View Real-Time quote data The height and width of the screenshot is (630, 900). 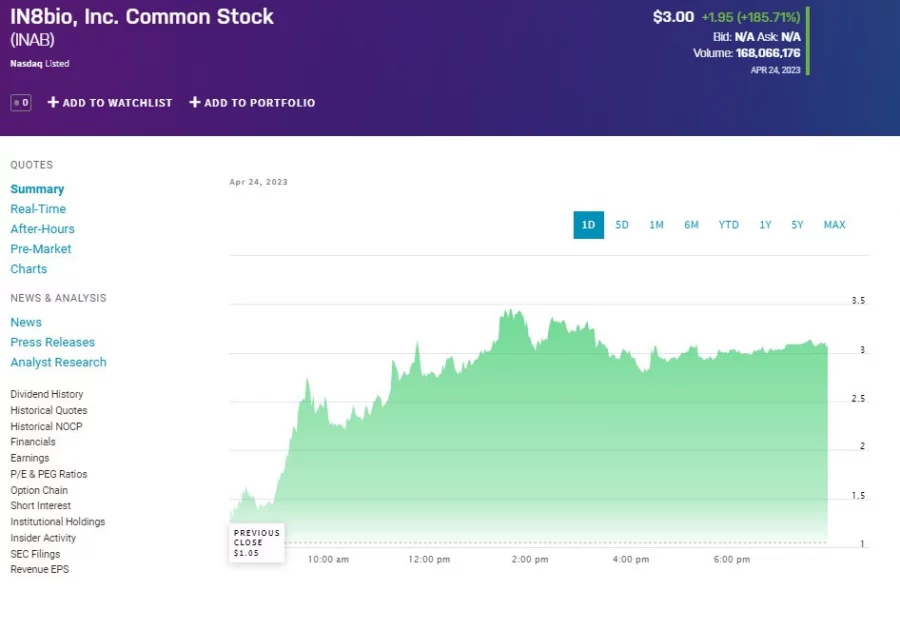(38, 208)
